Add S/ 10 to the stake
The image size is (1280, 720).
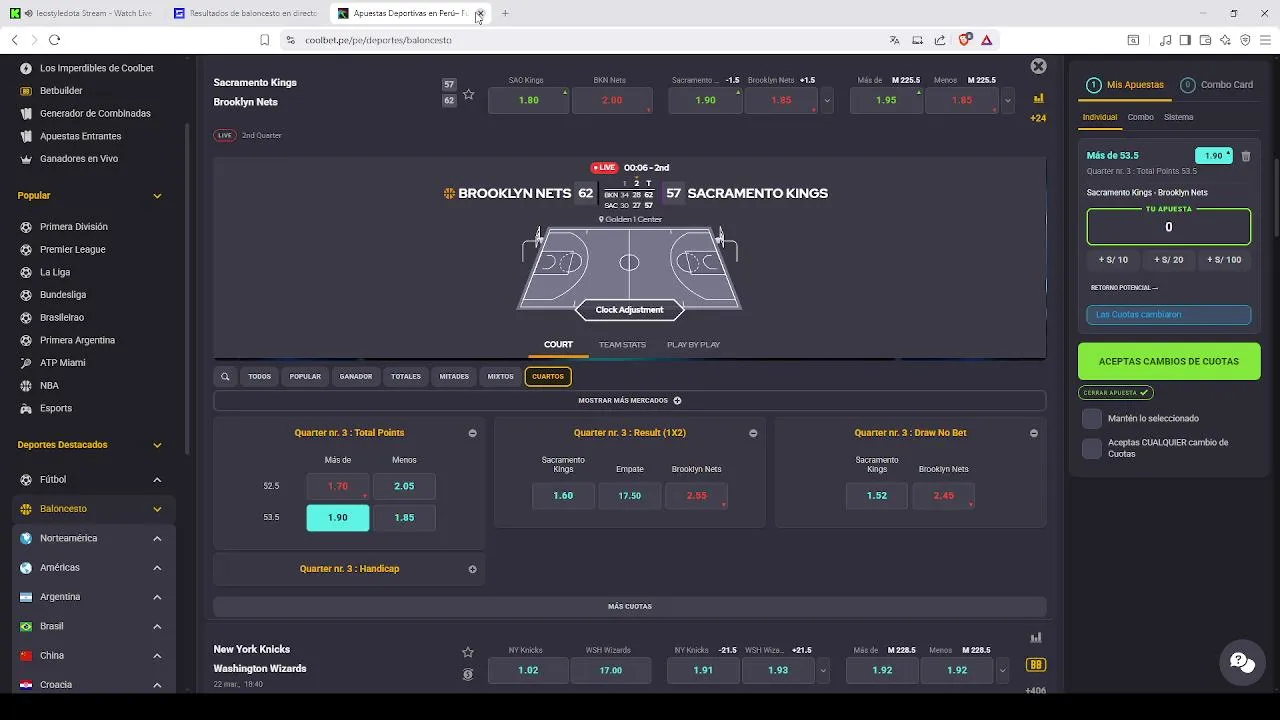pyautogui.click(x=1113, y=260)
